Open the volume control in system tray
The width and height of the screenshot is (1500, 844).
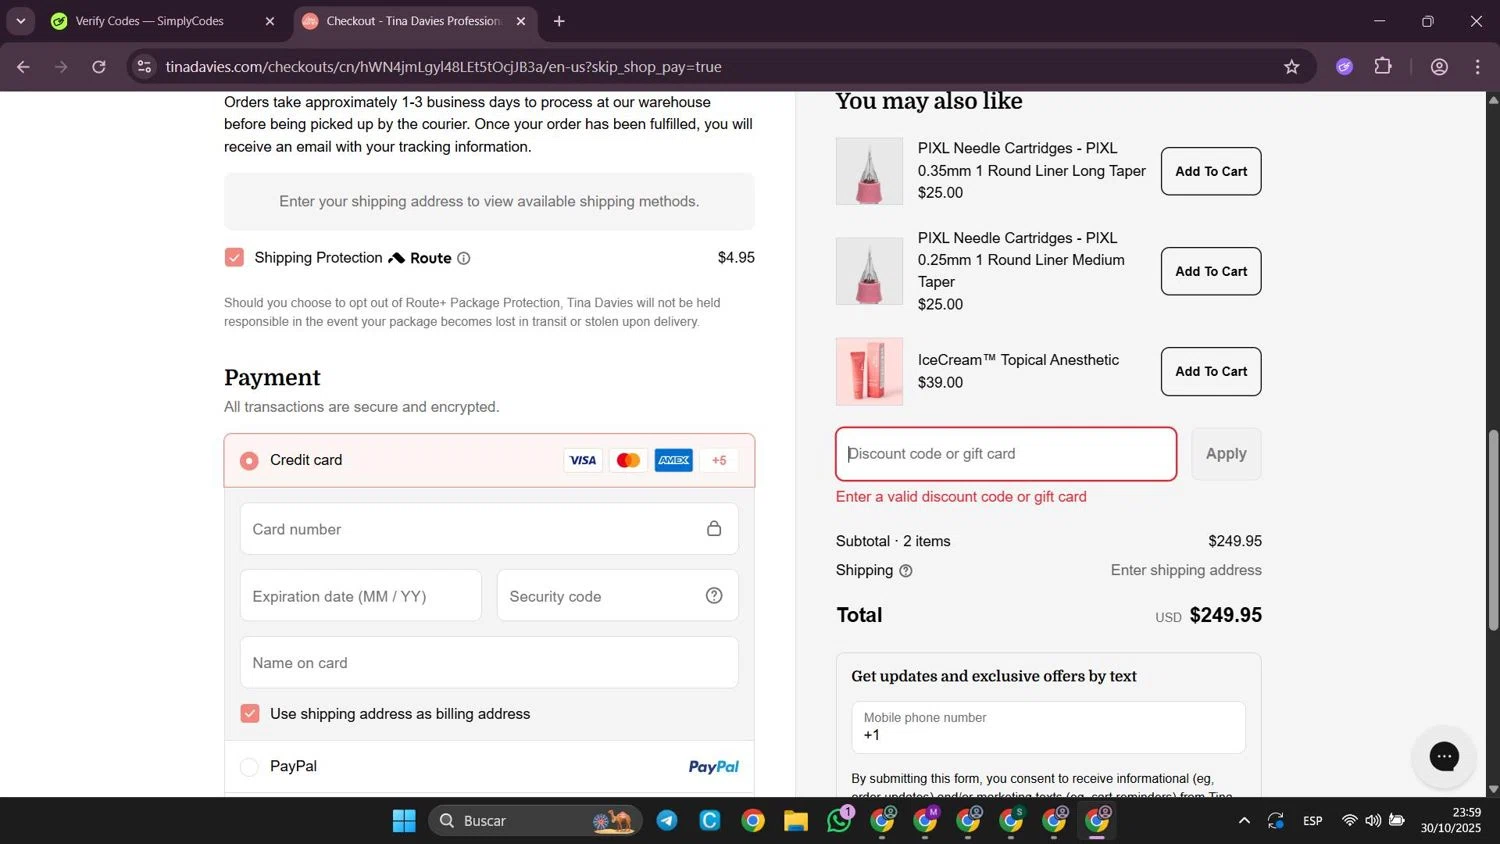[x=1373, y=821]
